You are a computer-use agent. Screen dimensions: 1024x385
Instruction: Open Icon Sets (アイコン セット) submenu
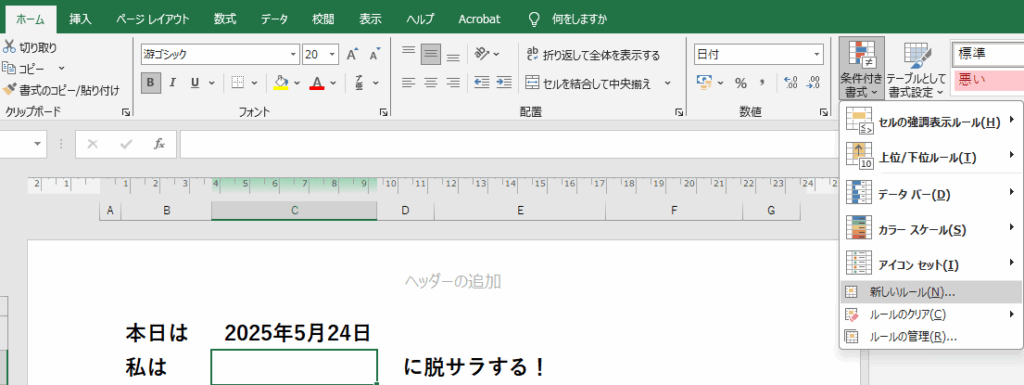point(931,264)
